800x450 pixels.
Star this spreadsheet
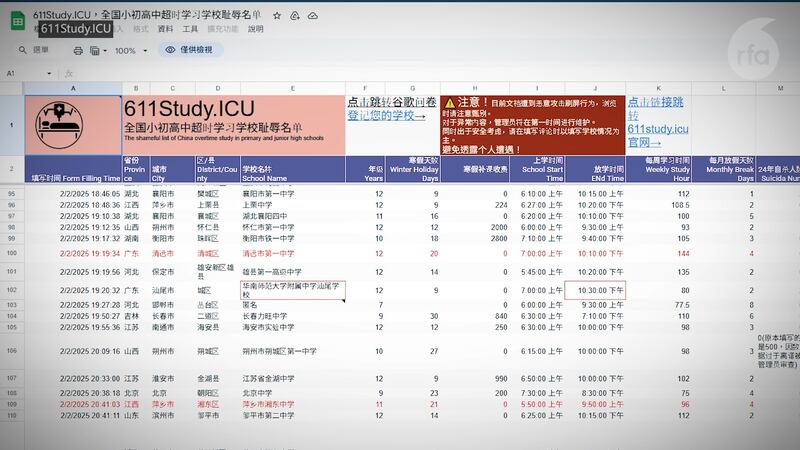pos(277,16)
